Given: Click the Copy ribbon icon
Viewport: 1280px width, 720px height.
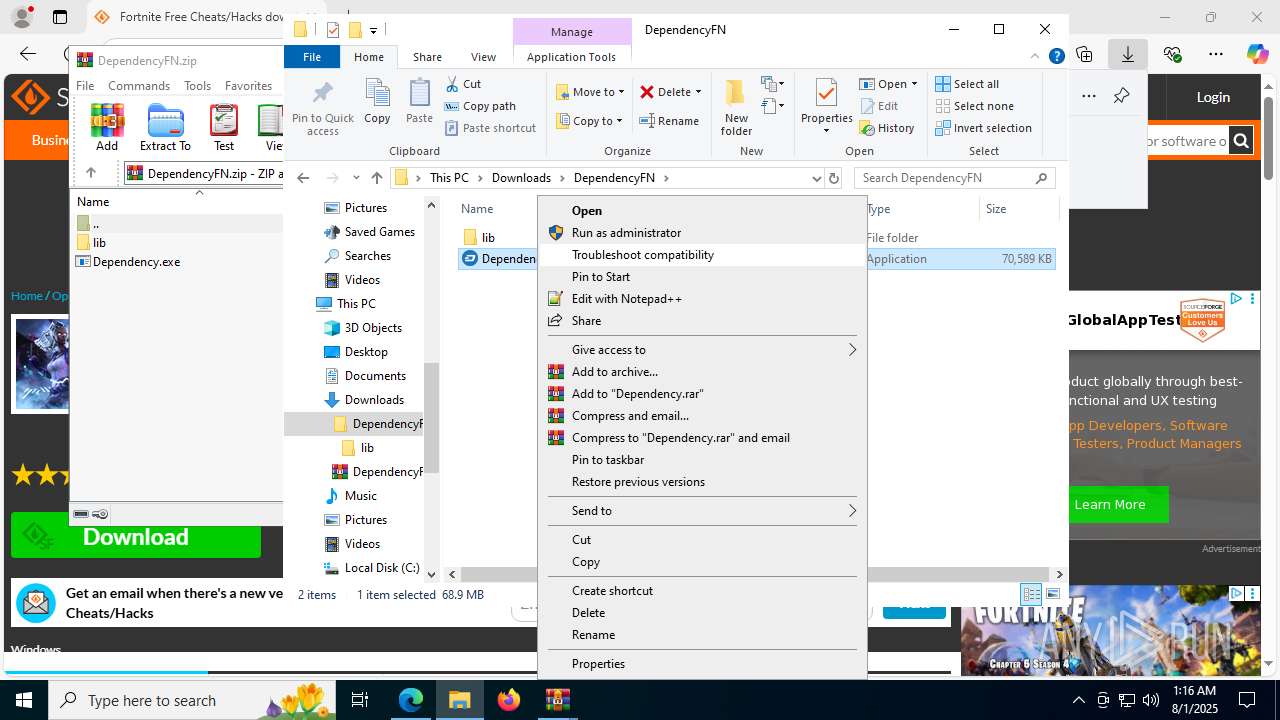Looking at the screenshot, I should click(377, 102).
